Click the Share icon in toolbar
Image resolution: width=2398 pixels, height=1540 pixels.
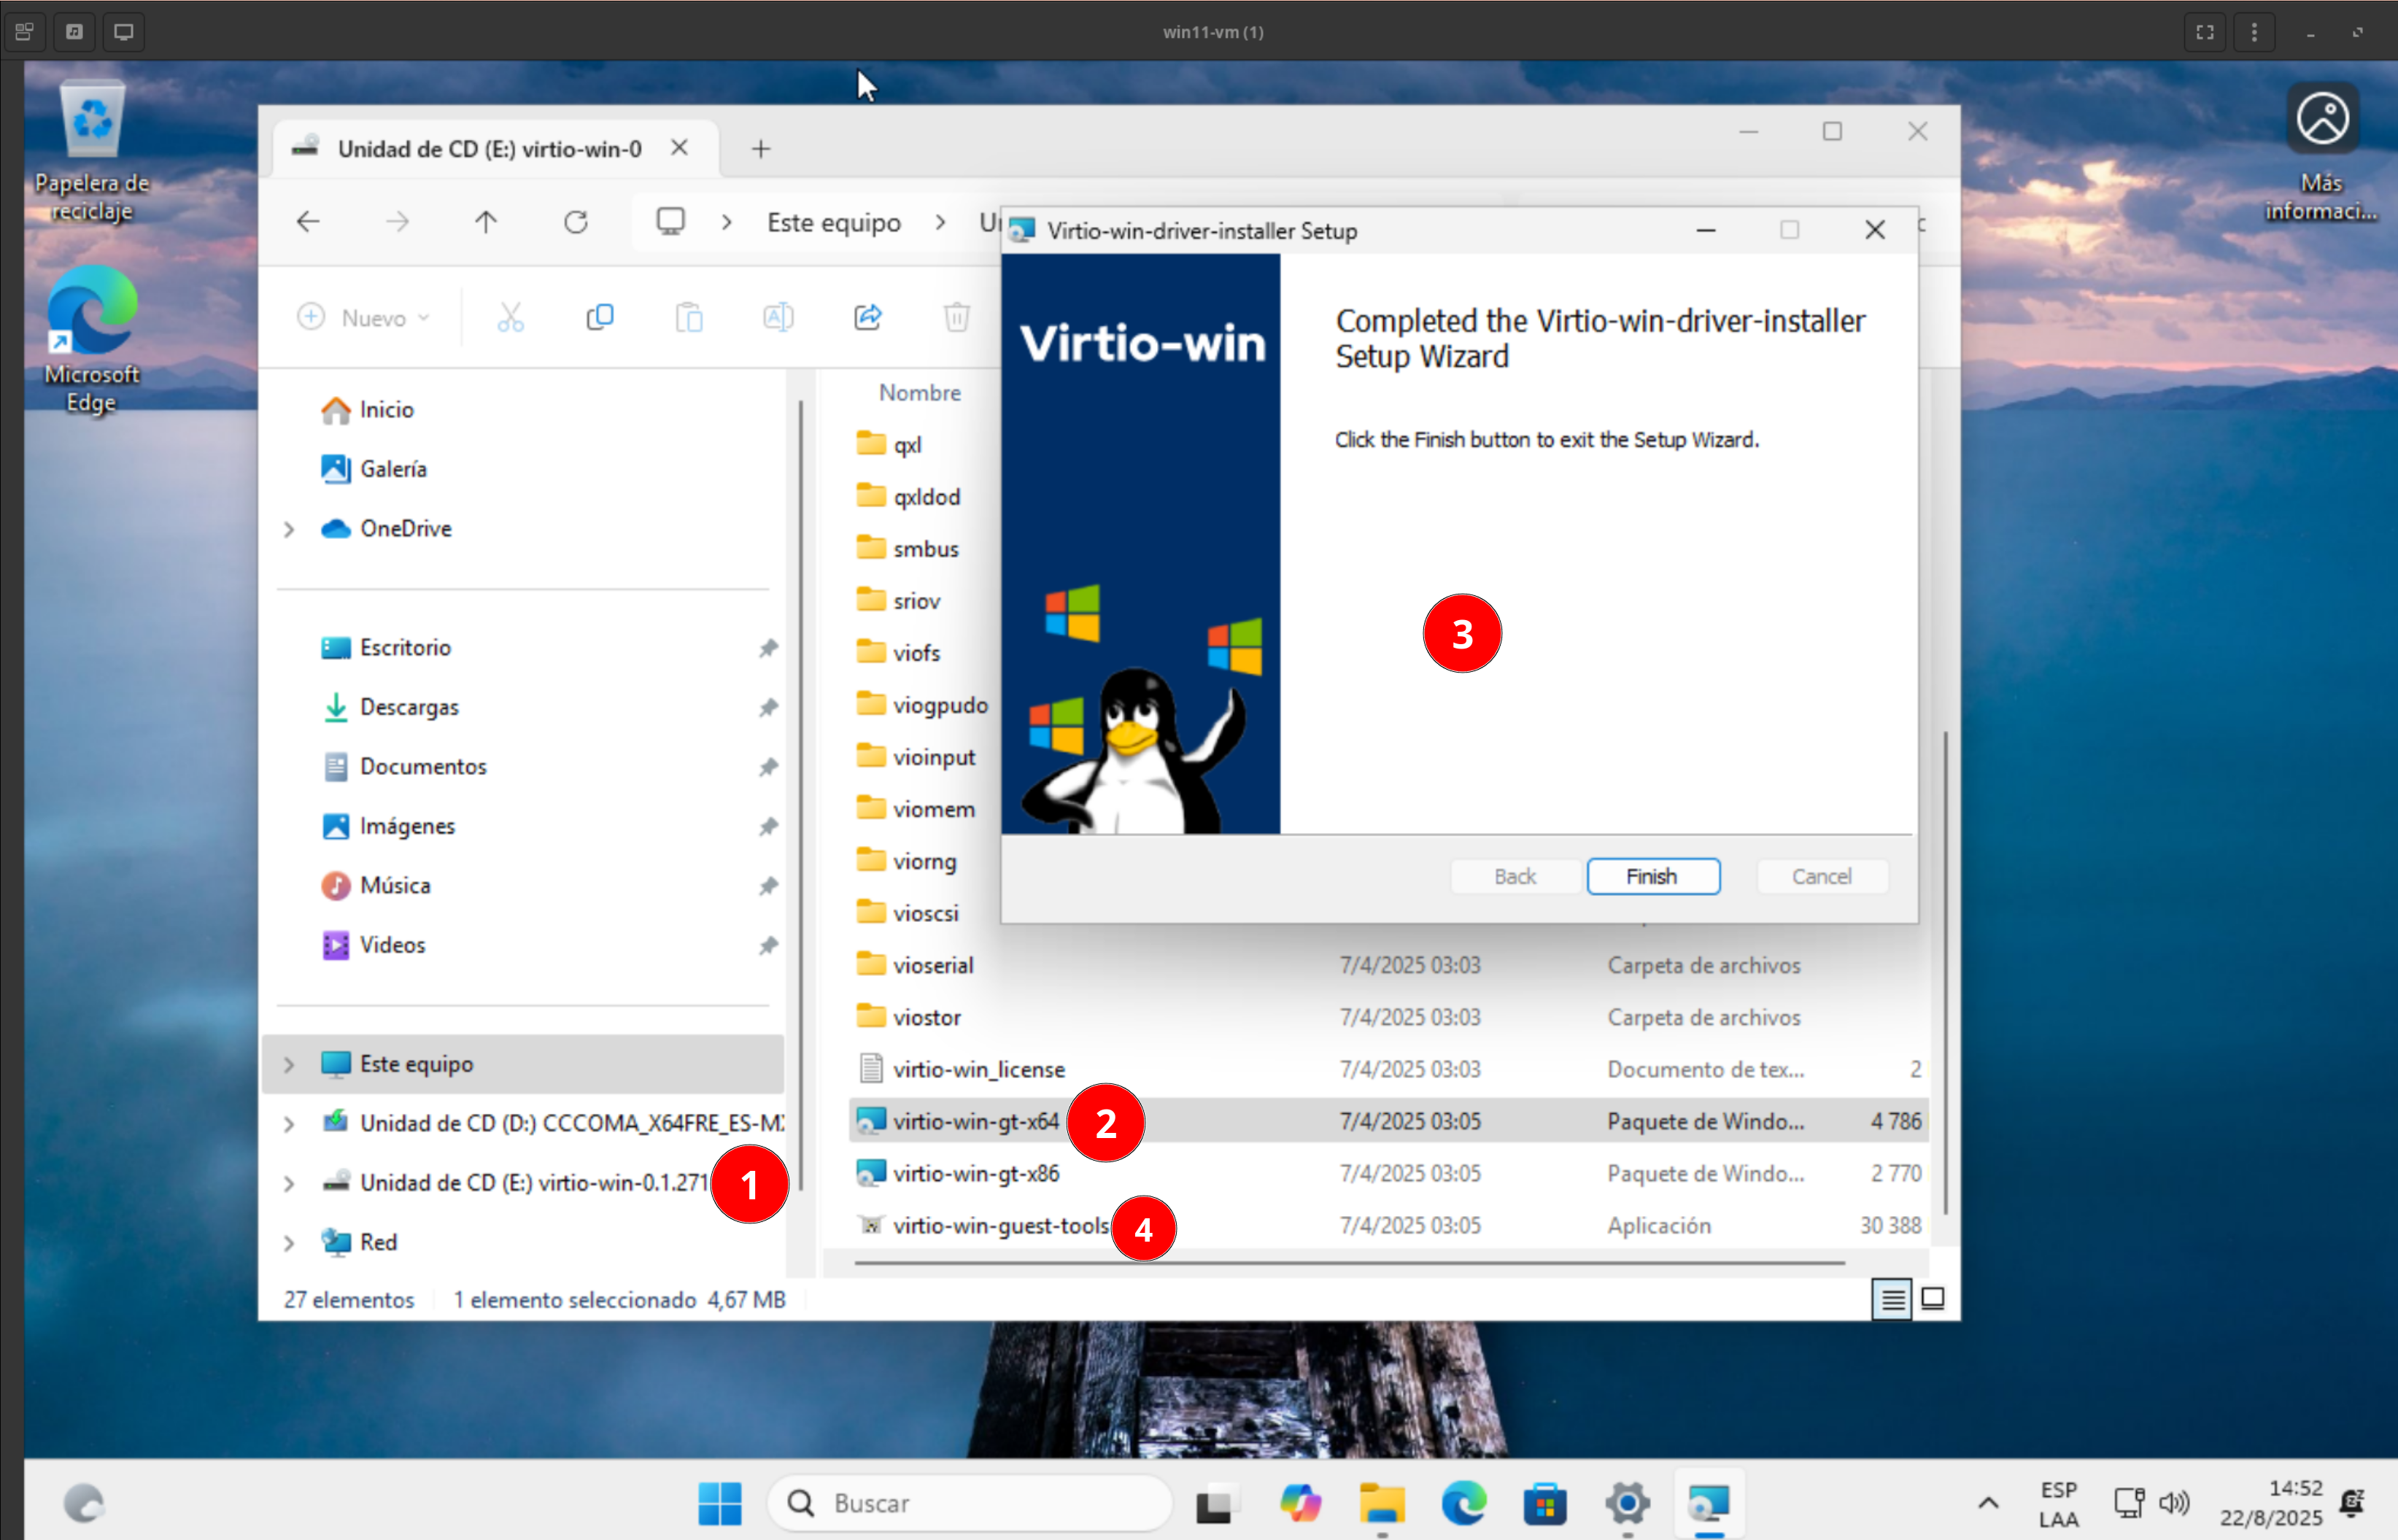[867, 317]
